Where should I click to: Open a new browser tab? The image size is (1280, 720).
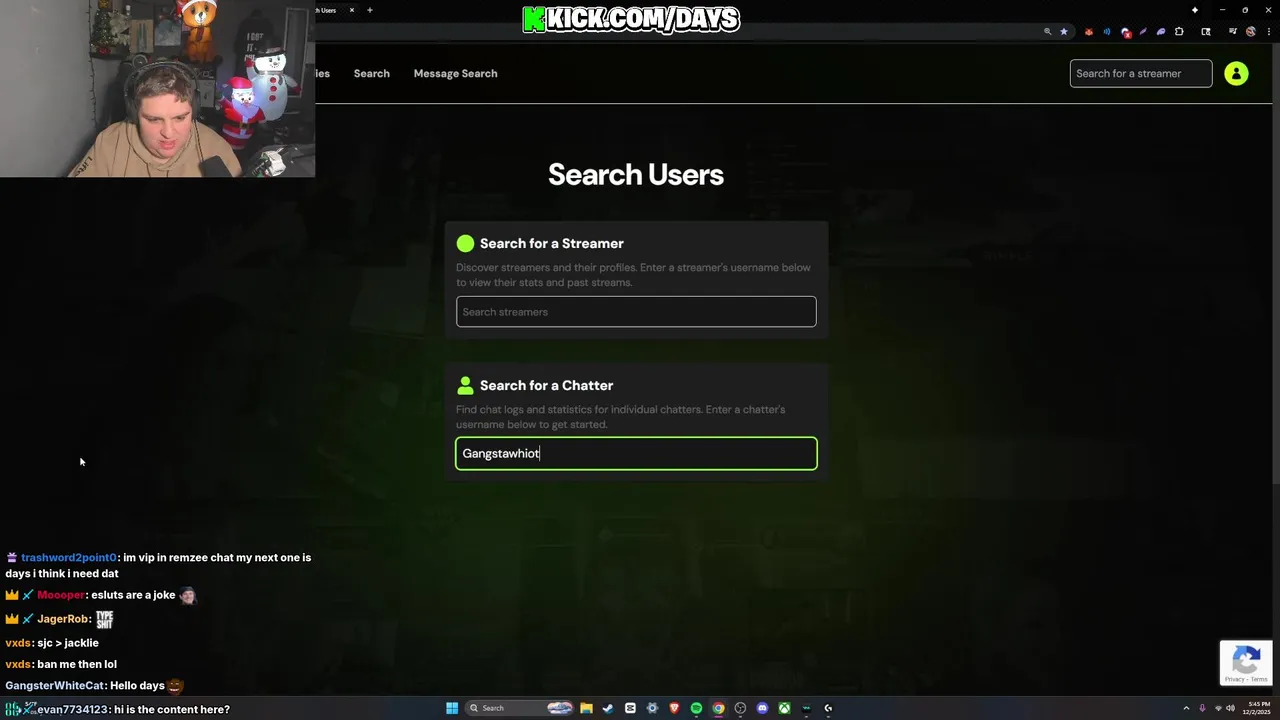pos(370,10)
